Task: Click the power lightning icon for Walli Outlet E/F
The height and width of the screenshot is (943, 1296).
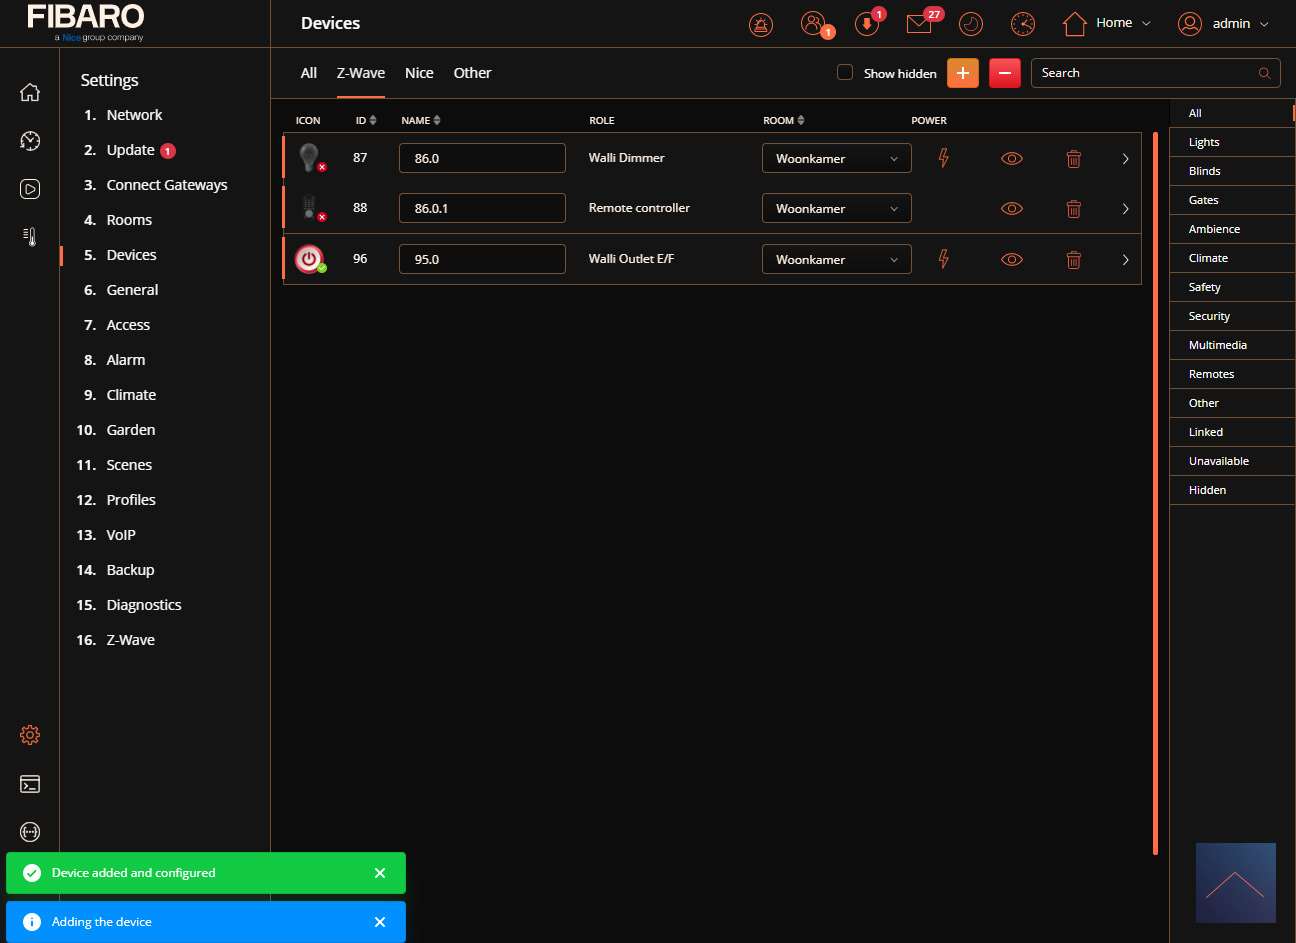Action: tap(943, 259)
